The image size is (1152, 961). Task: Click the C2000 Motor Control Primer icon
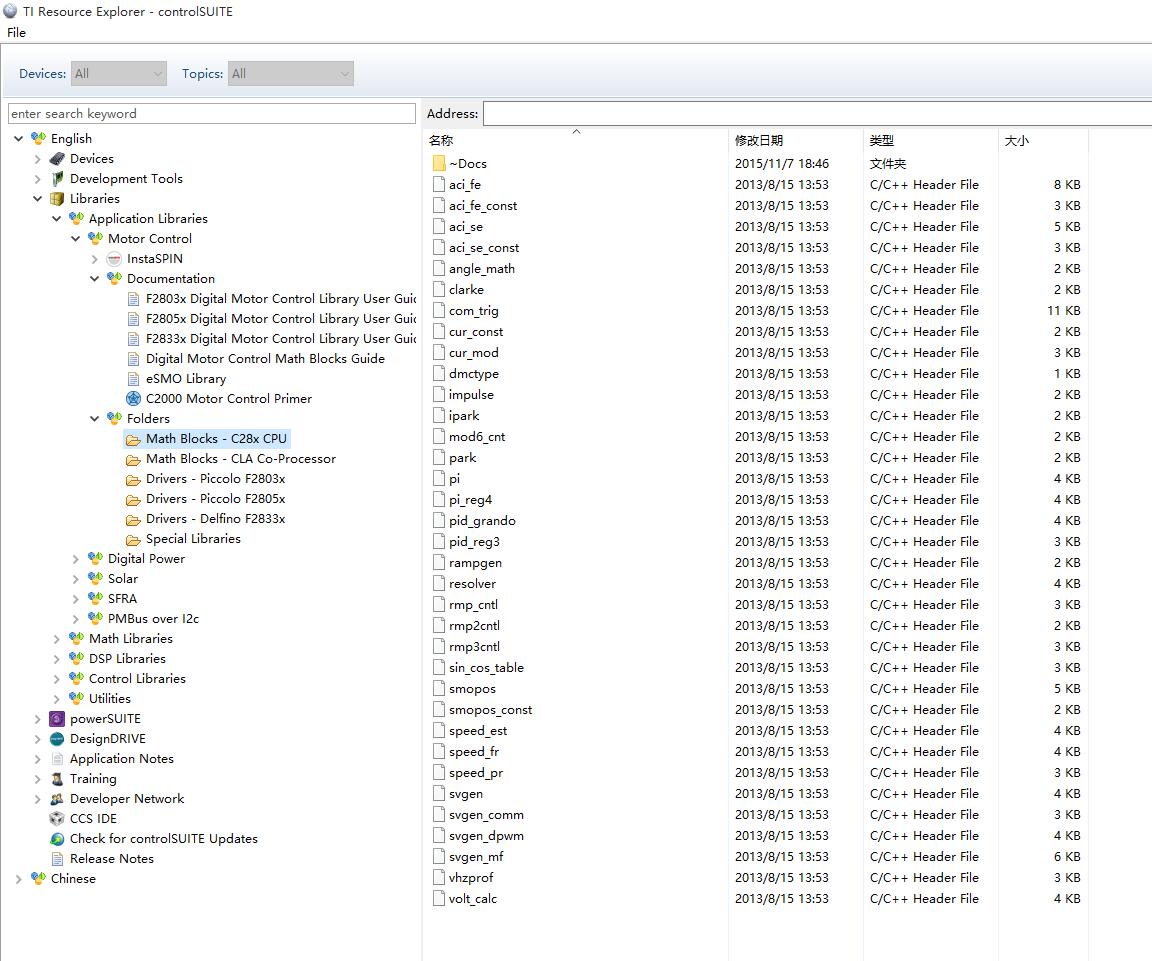tap(133, 398)
